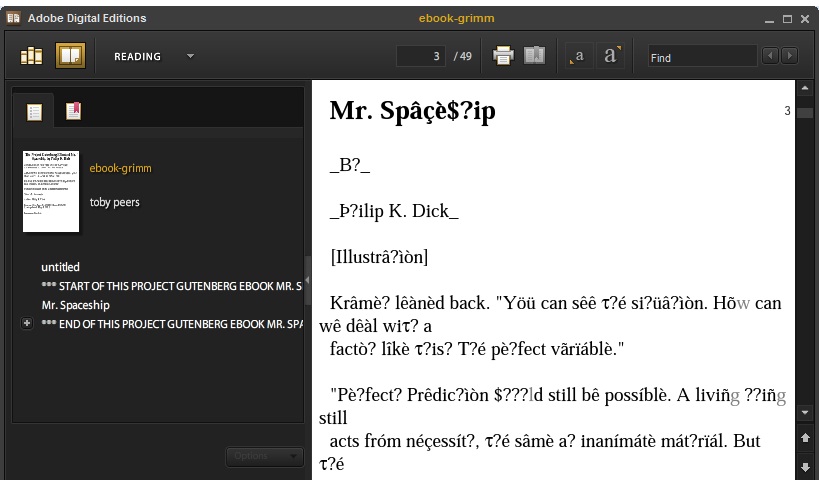Screen dimensions: 819x480
Task: Go to next find result arrow
Action: (790, 55)
